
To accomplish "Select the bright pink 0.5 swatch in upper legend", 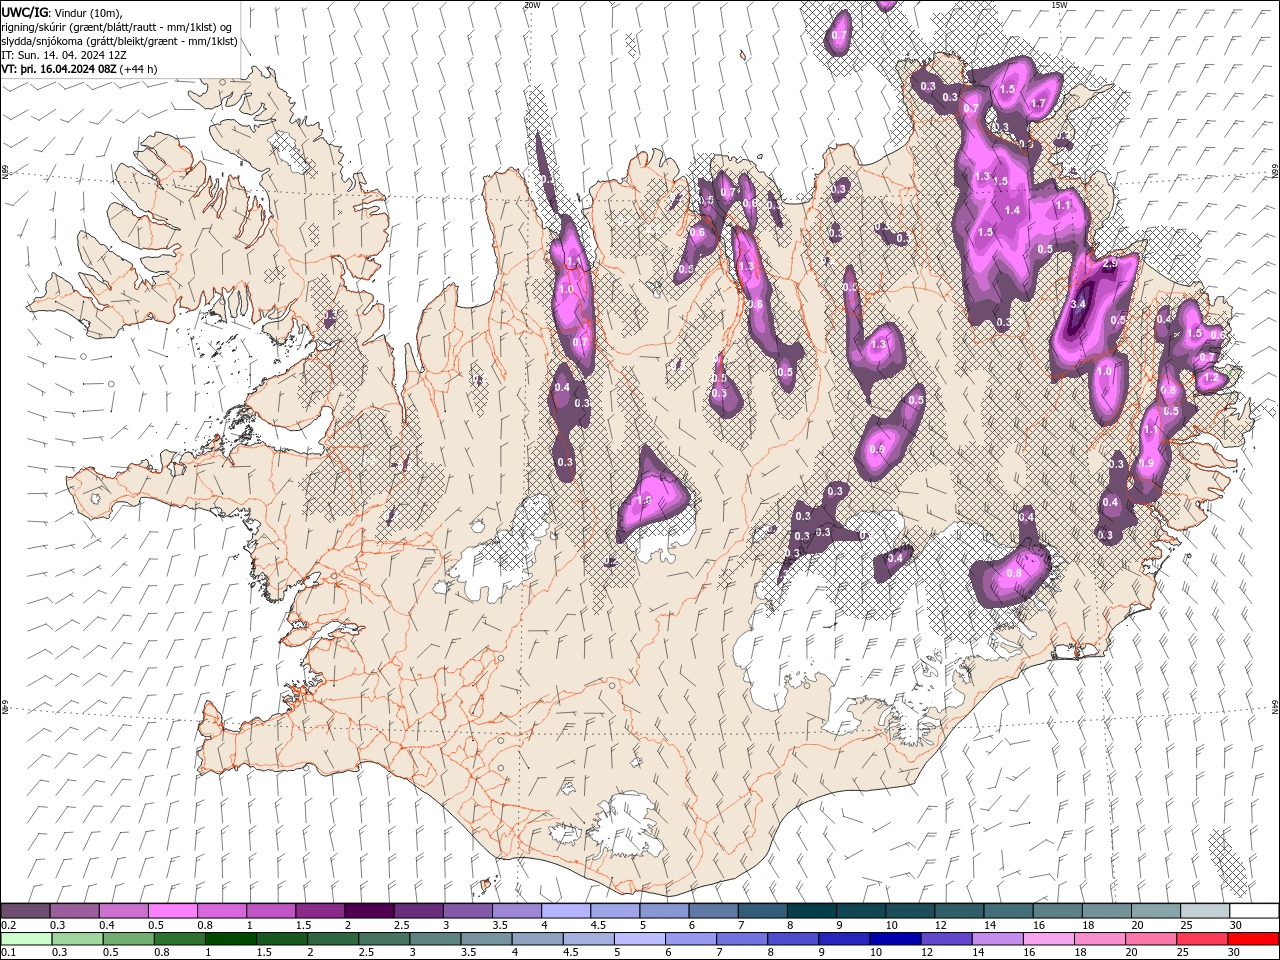I will (173, 911).
